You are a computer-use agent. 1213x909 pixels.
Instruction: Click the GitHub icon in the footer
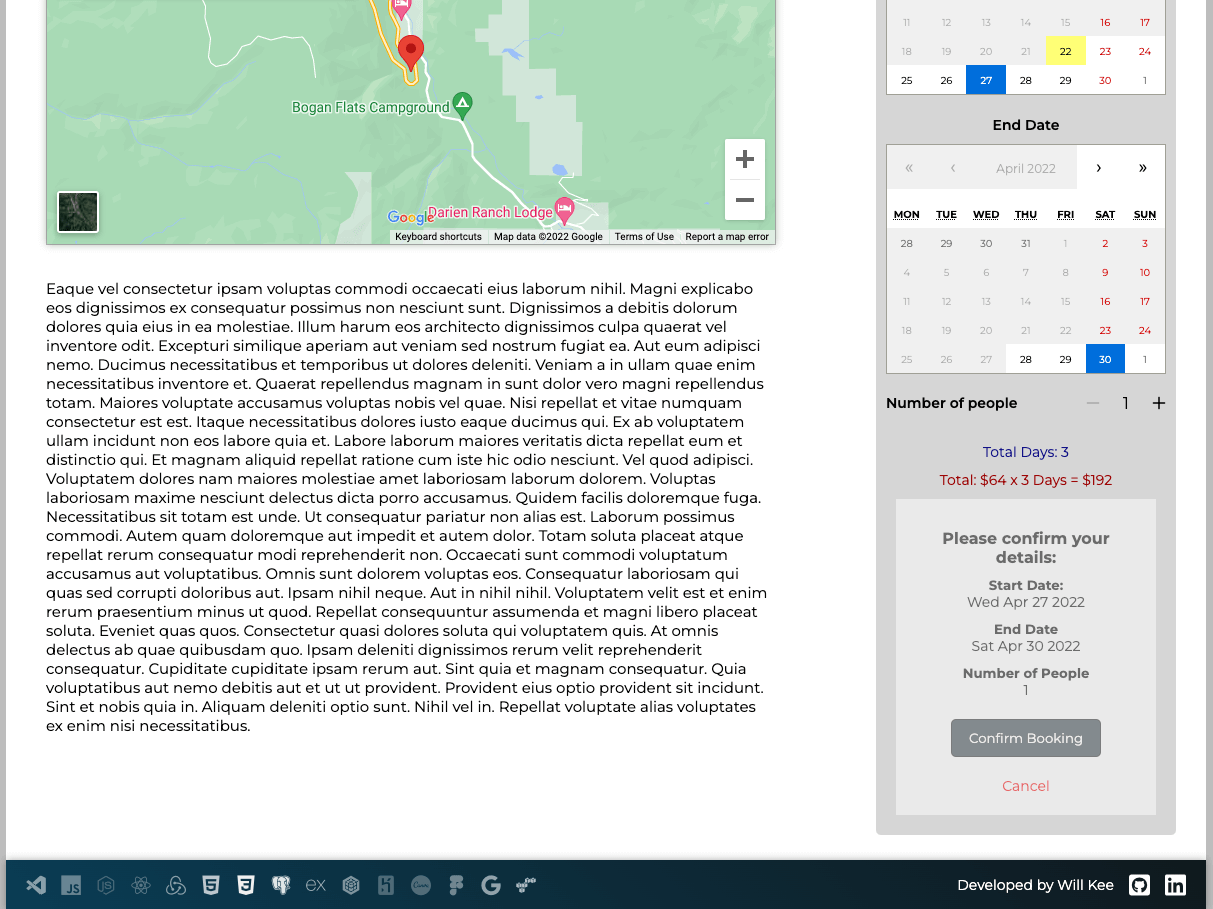tap(1139, 885)
